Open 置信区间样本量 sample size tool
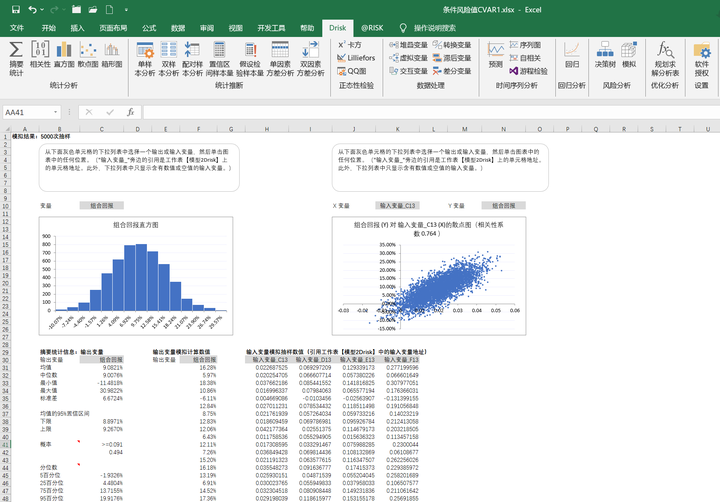 [219, 58]
